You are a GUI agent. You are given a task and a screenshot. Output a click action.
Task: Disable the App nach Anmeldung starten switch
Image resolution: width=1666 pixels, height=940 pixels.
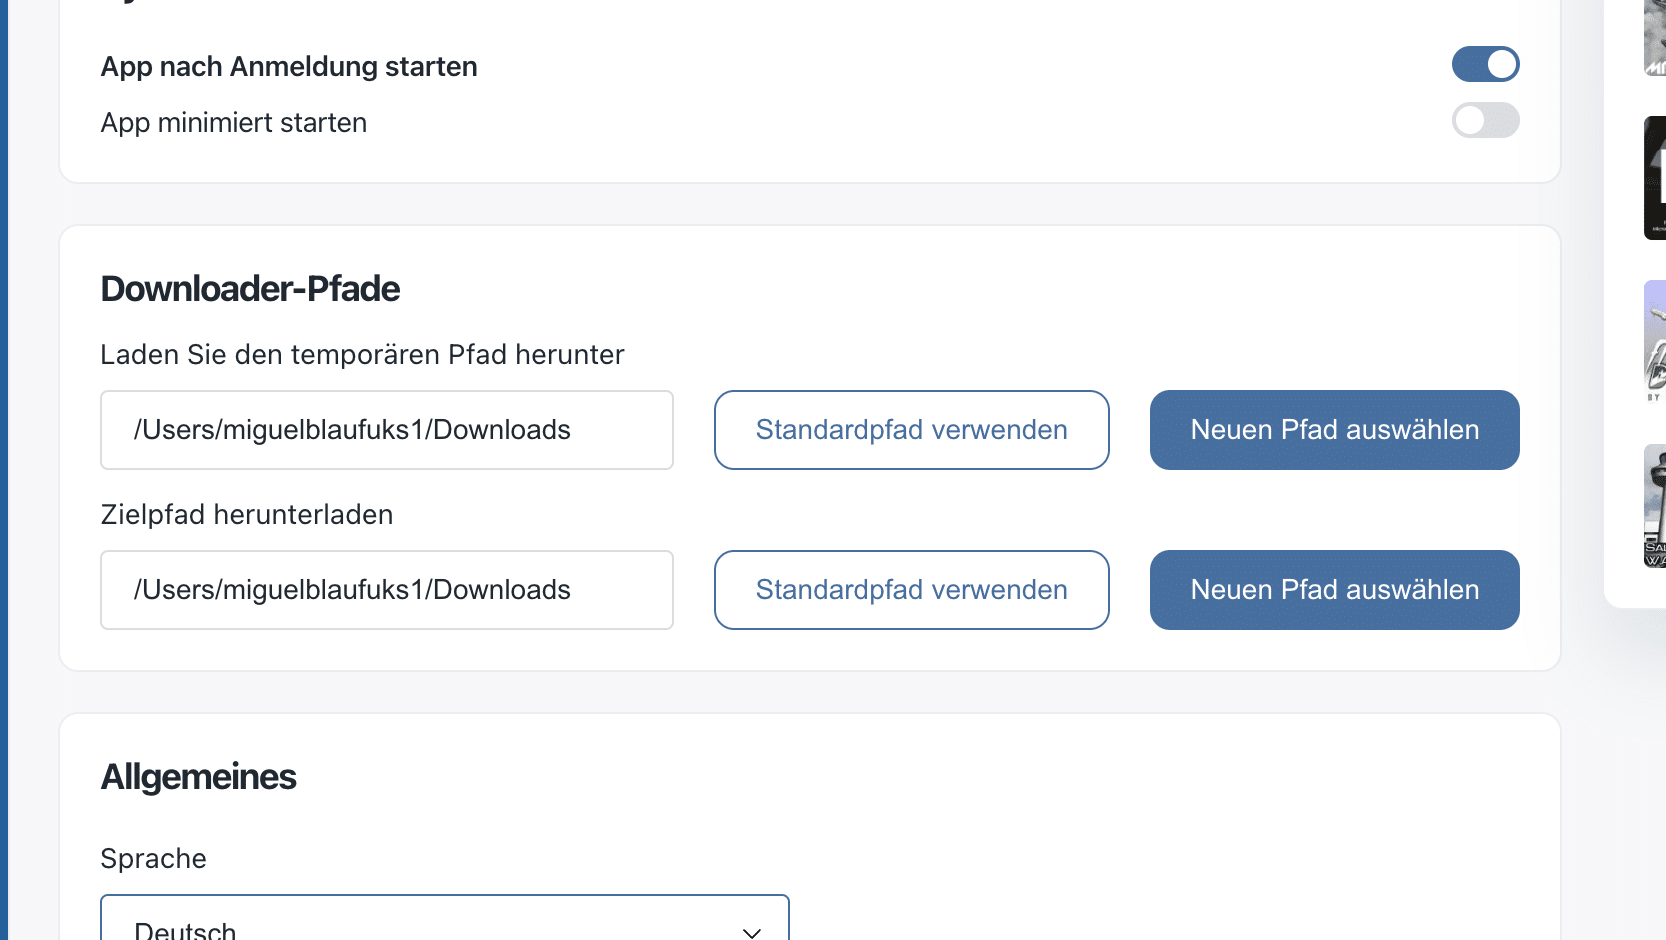coord(1485,64)
